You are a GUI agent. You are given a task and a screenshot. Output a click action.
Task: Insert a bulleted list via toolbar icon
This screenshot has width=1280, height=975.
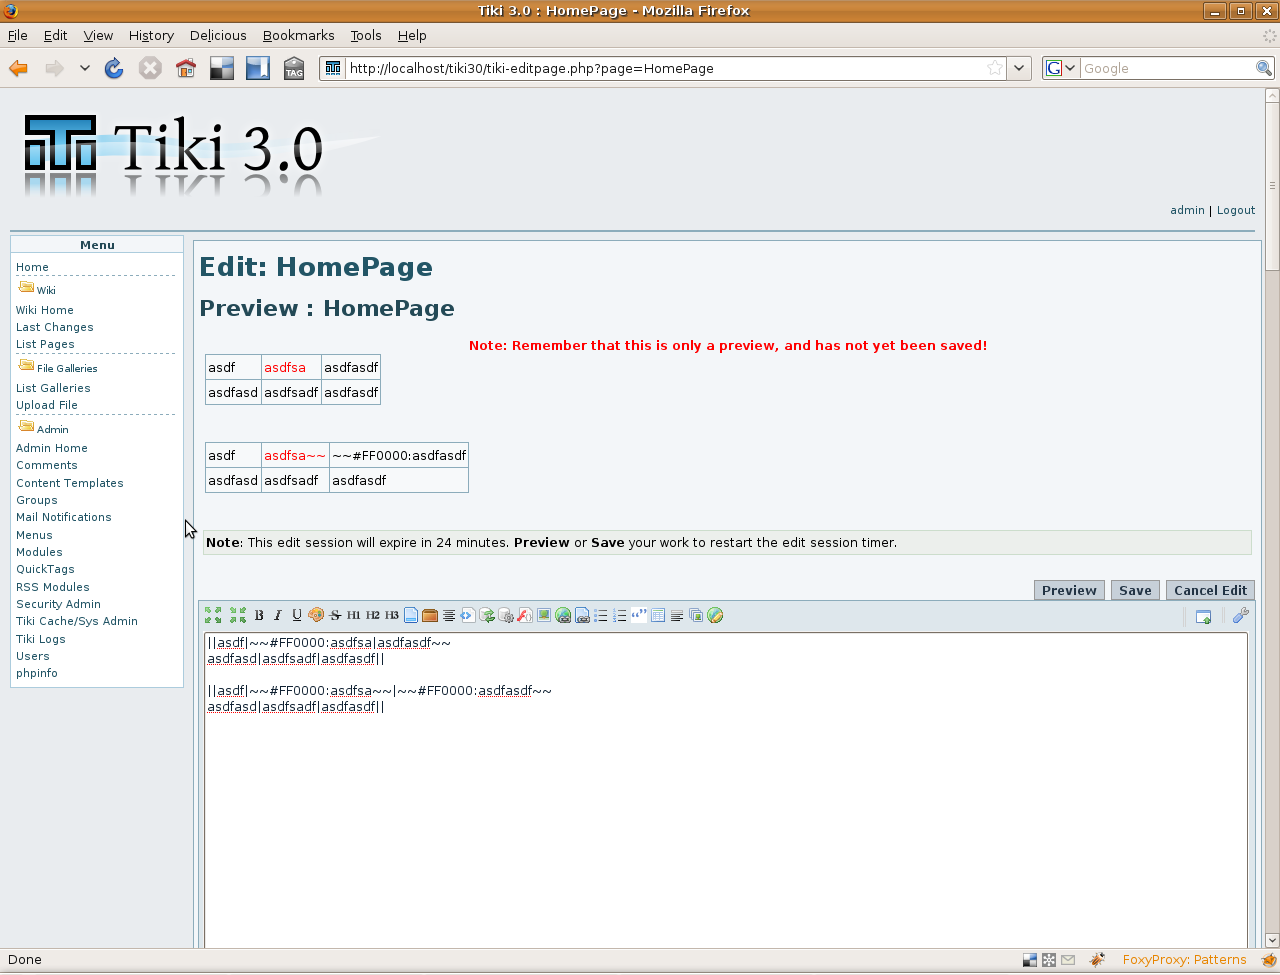tap(601, 616)
